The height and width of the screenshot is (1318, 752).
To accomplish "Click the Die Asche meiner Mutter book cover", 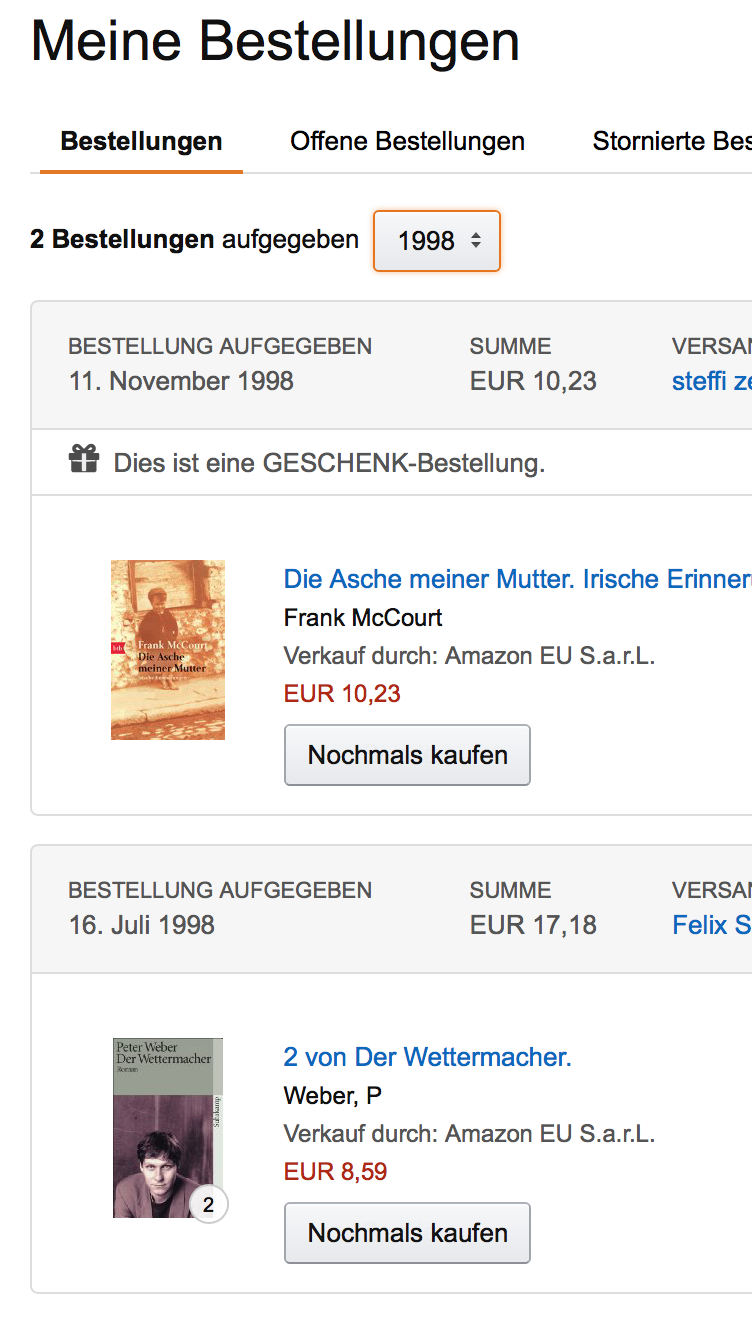I will click(x=168, y=650).
